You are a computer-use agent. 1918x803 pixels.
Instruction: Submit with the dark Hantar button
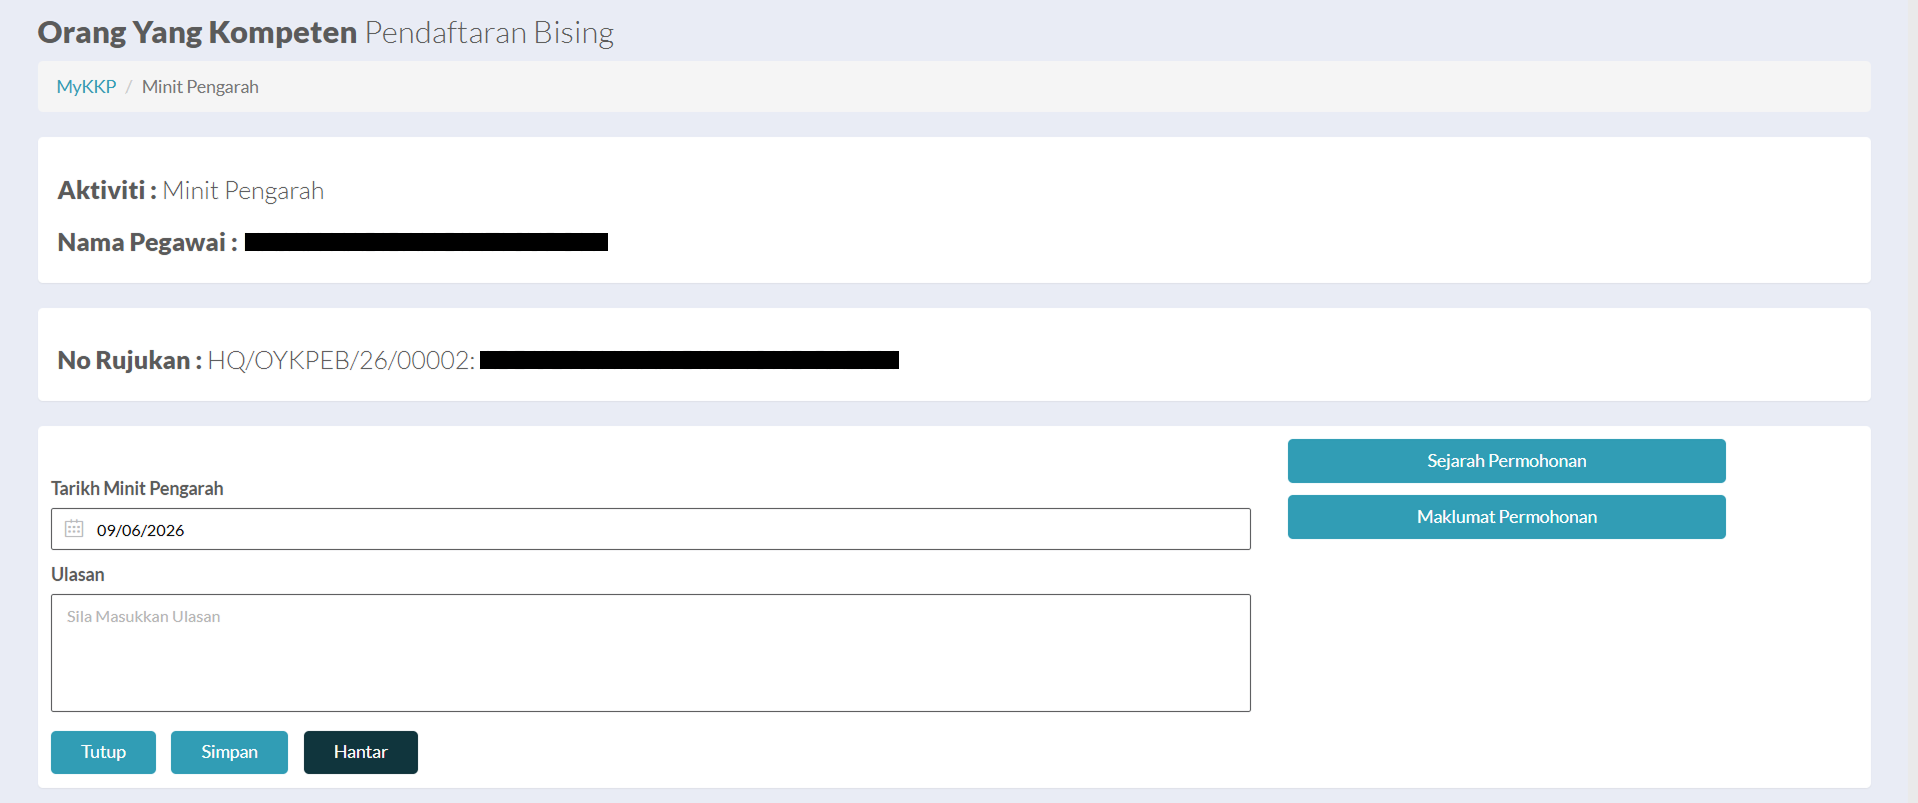coord(360,752)
